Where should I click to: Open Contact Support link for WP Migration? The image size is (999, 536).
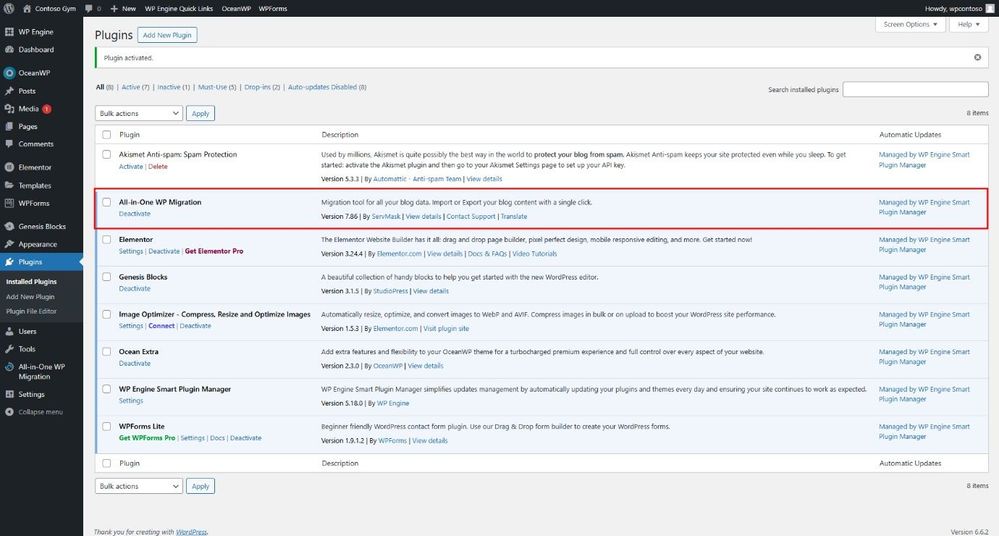tap(471, 217)
